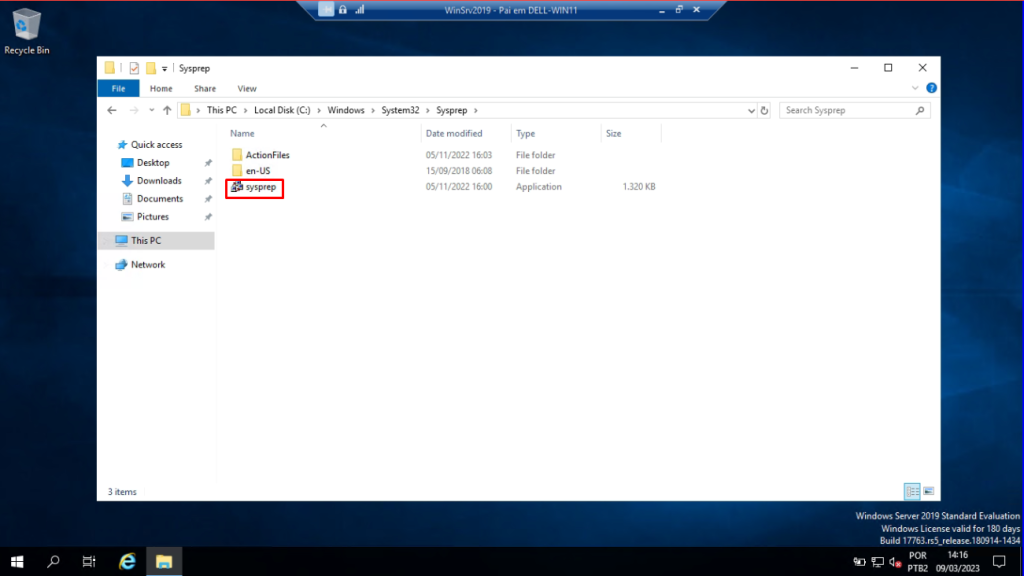
Task: Switch to details view layout
Action: coord(912,491)
